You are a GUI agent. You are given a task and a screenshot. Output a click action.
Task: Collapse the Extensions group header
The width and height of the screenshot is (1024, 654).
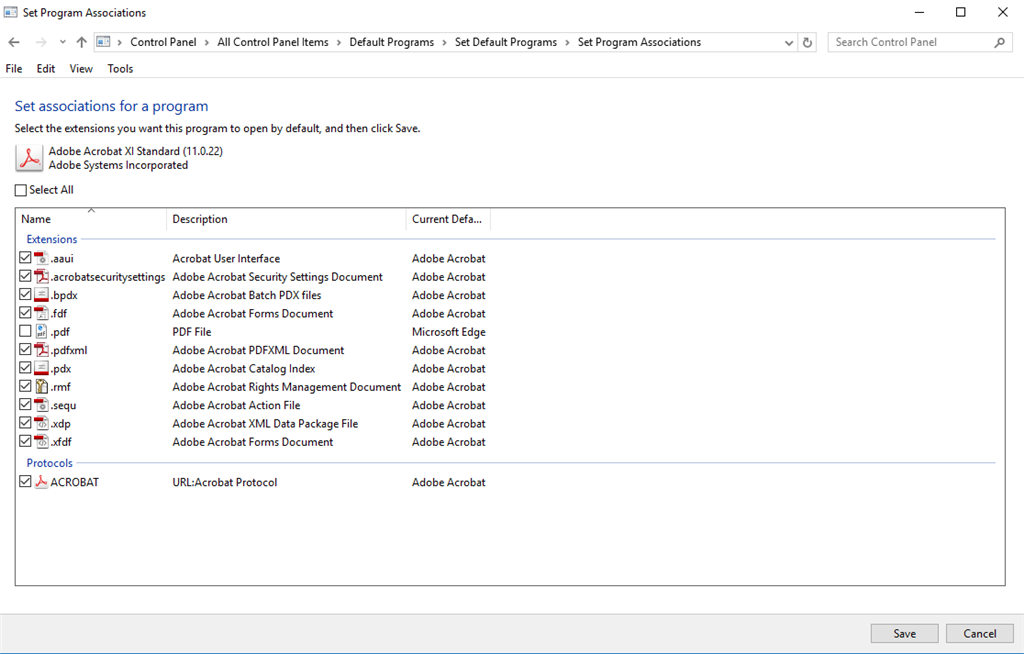(x=52, y=239)
